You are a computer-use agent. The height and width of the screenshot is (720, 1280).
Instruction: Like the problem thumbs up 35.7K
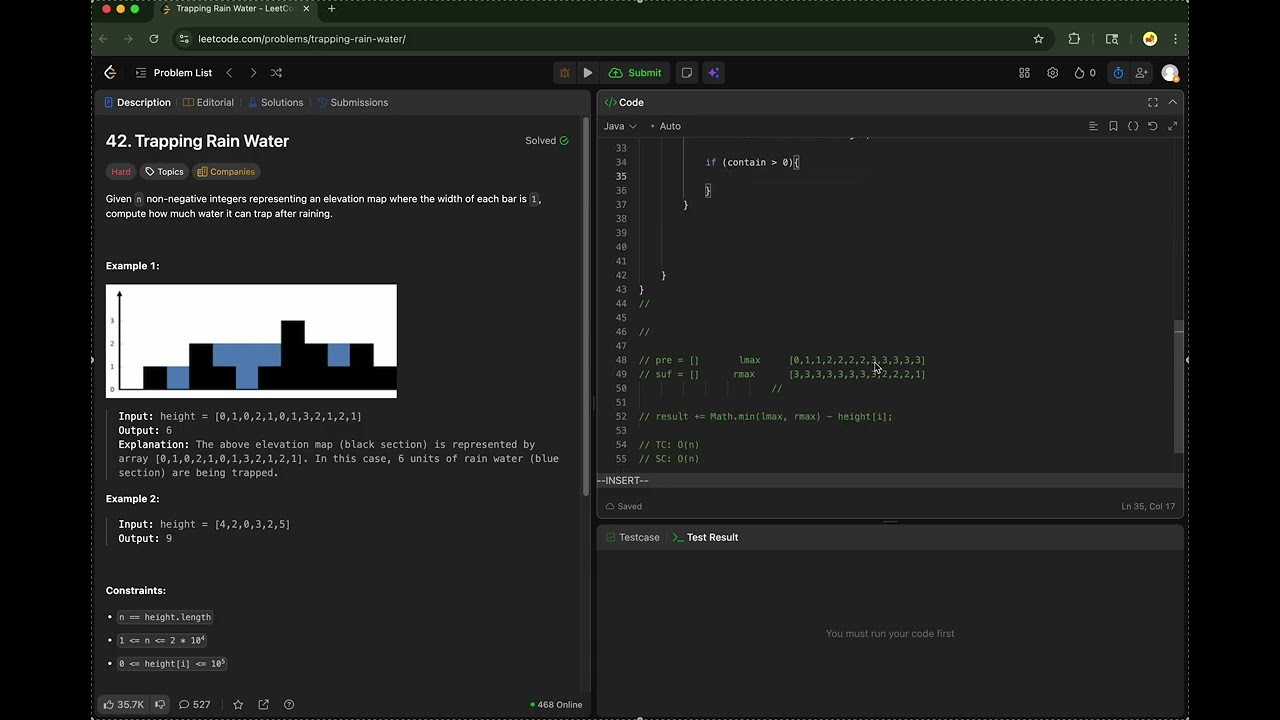click(124, 704)
